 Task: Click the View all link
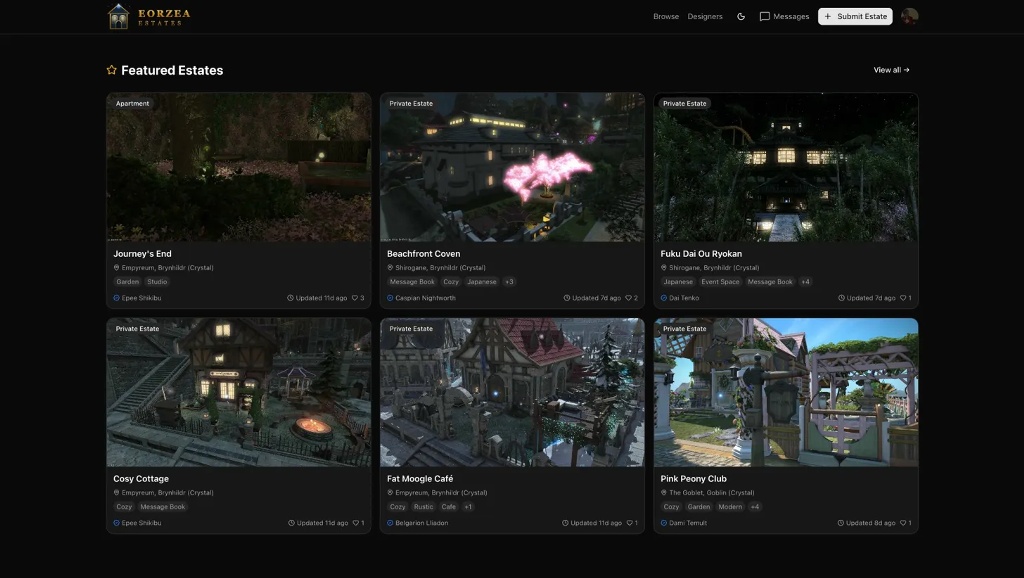click(891, 70)
